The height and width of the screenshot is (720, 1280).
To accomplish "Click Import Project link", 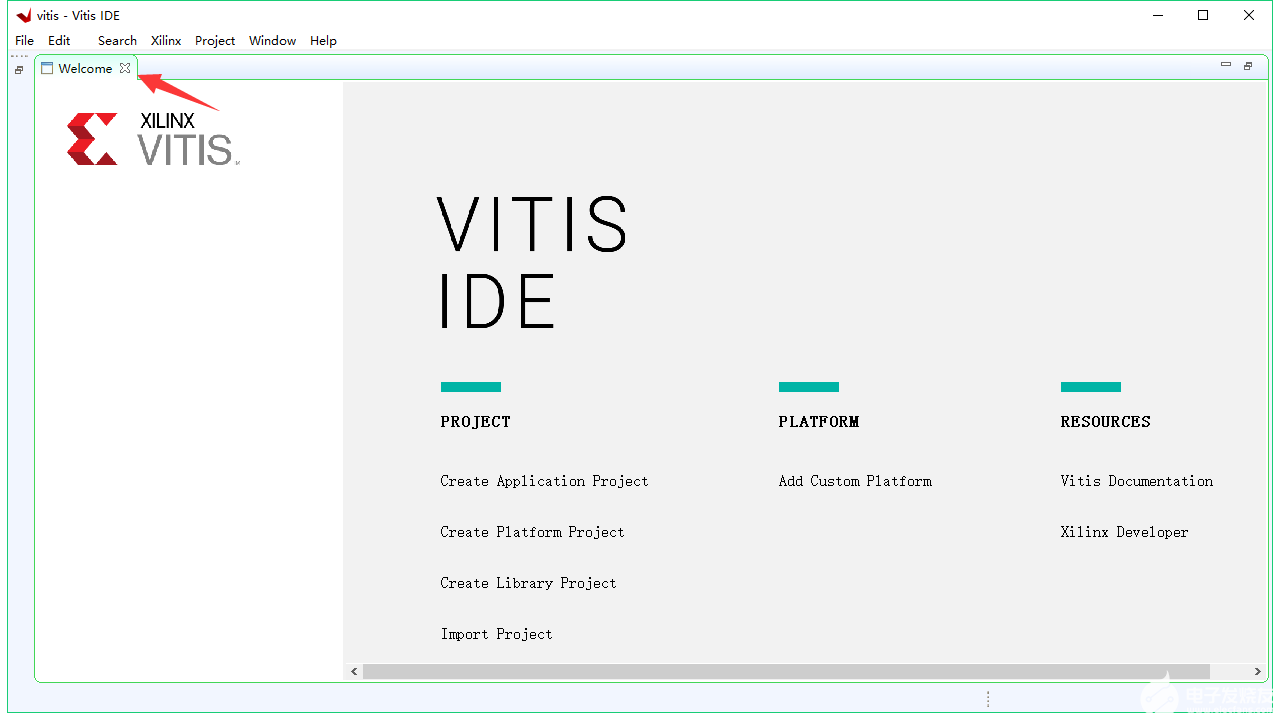I will point(496,634).
